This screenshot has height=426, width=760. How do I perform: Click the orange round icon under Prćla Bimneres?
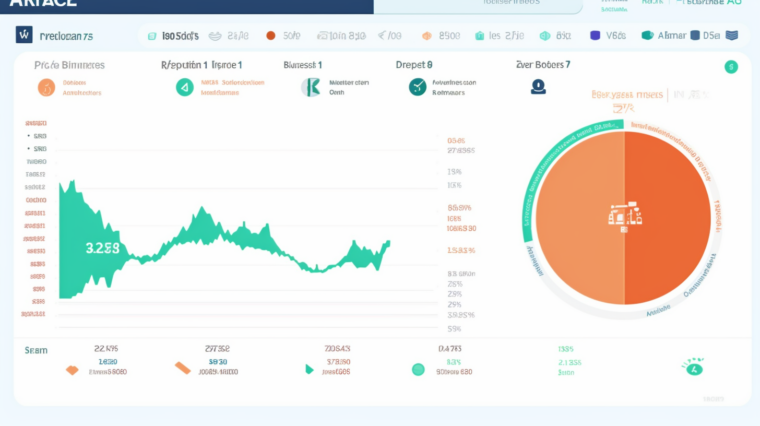pyautogui.click(x=46, y=88)
